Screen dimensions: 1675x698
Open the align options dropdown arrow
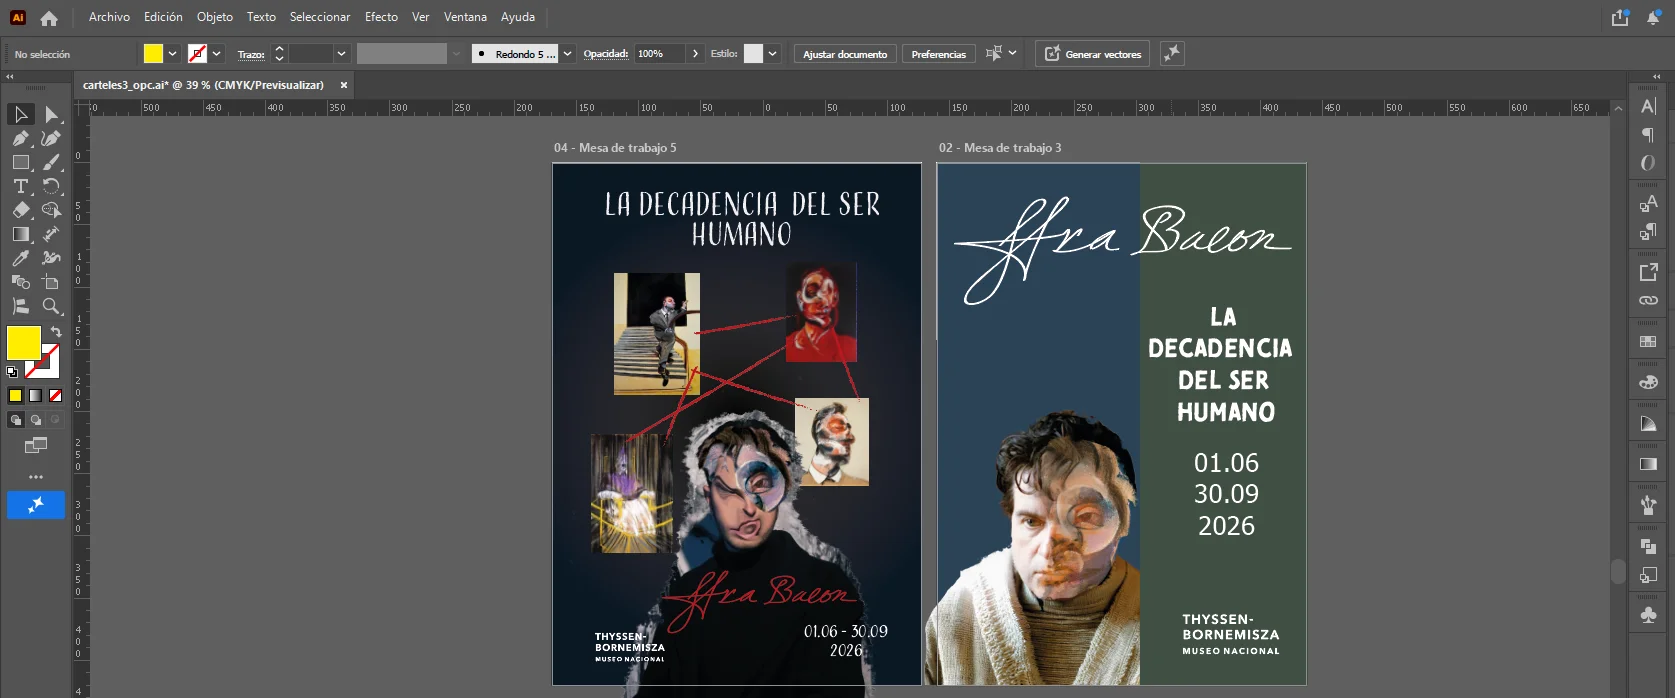(1012, 53)
